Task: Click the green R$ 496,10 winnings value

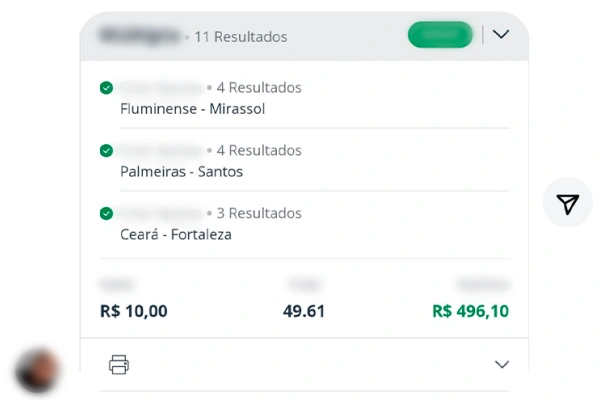Action: [x=471, y=311]
